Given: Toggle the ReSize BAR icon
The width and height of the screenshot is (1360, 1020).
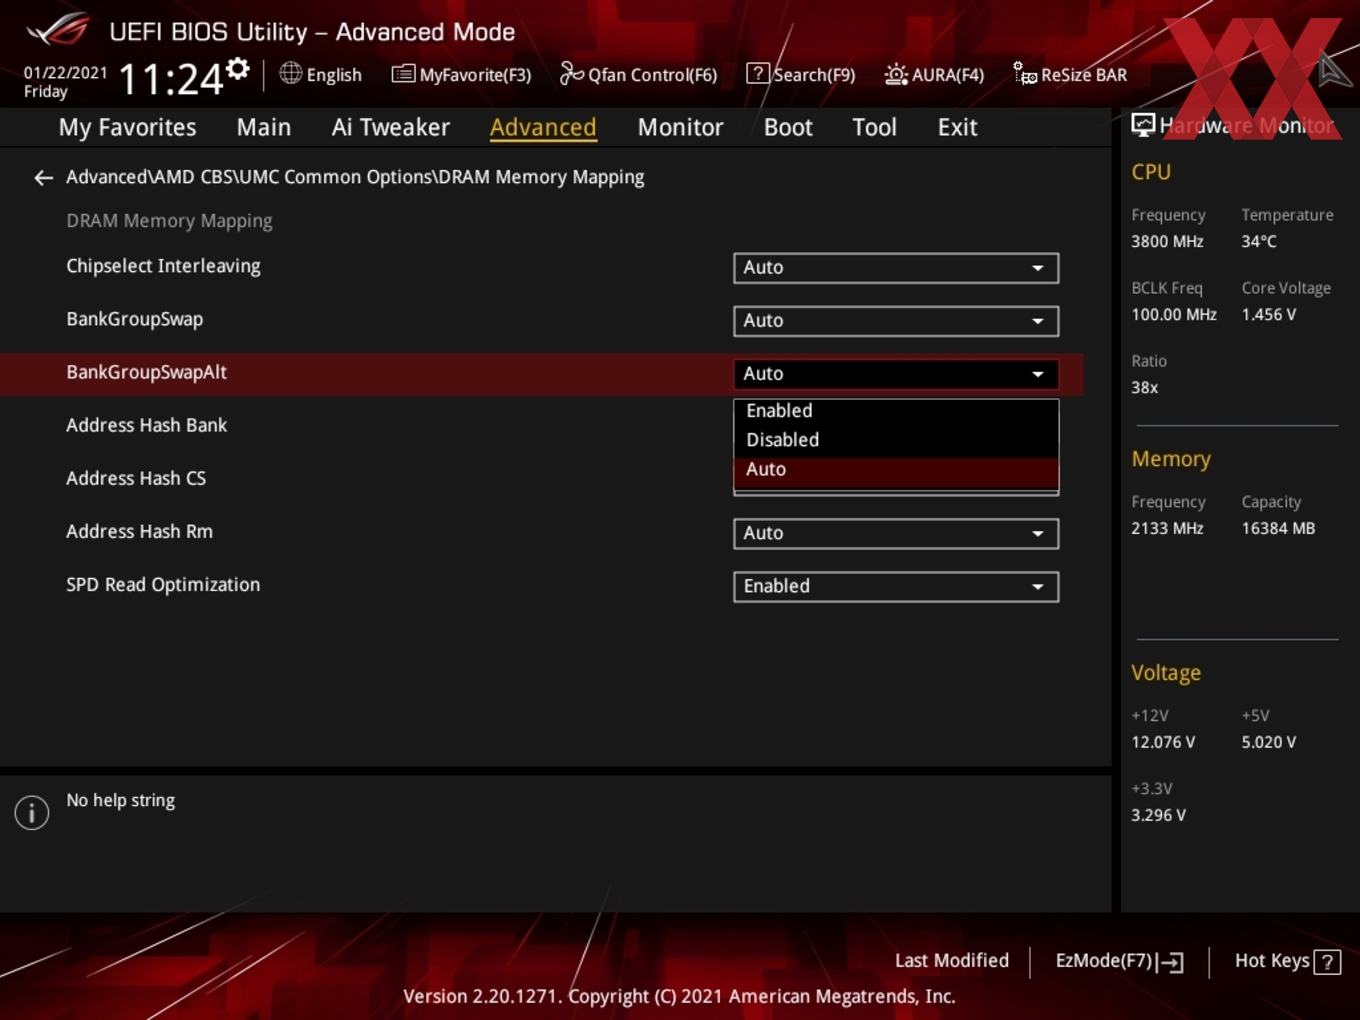Looking at the screenshot, I should pyautogui.click(x=1025, y=74).
